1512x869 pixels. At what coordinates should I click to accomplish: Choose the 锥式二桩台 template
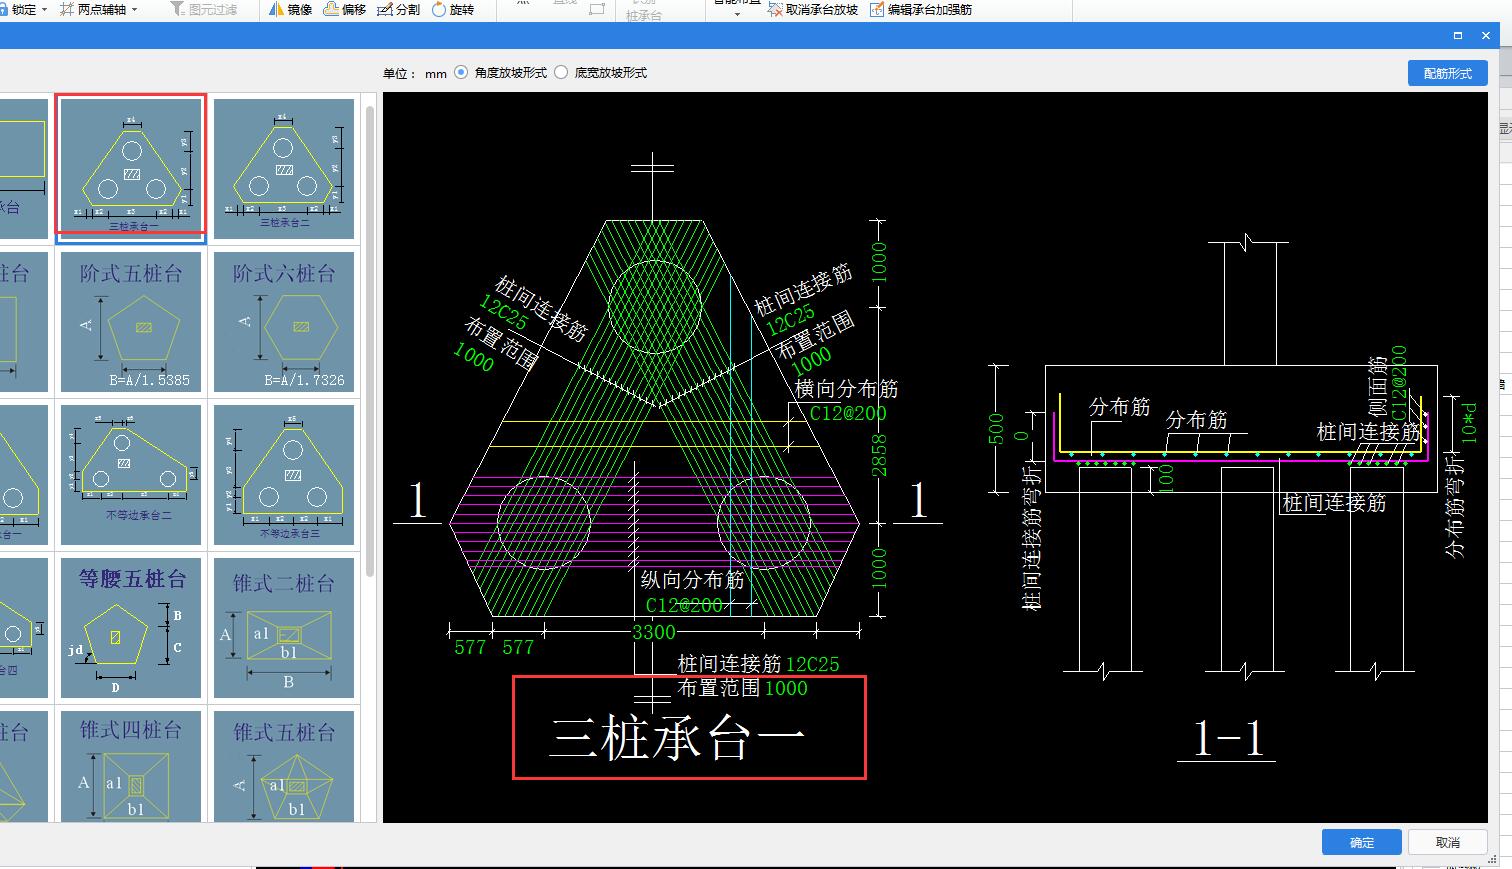pos(285,627)
